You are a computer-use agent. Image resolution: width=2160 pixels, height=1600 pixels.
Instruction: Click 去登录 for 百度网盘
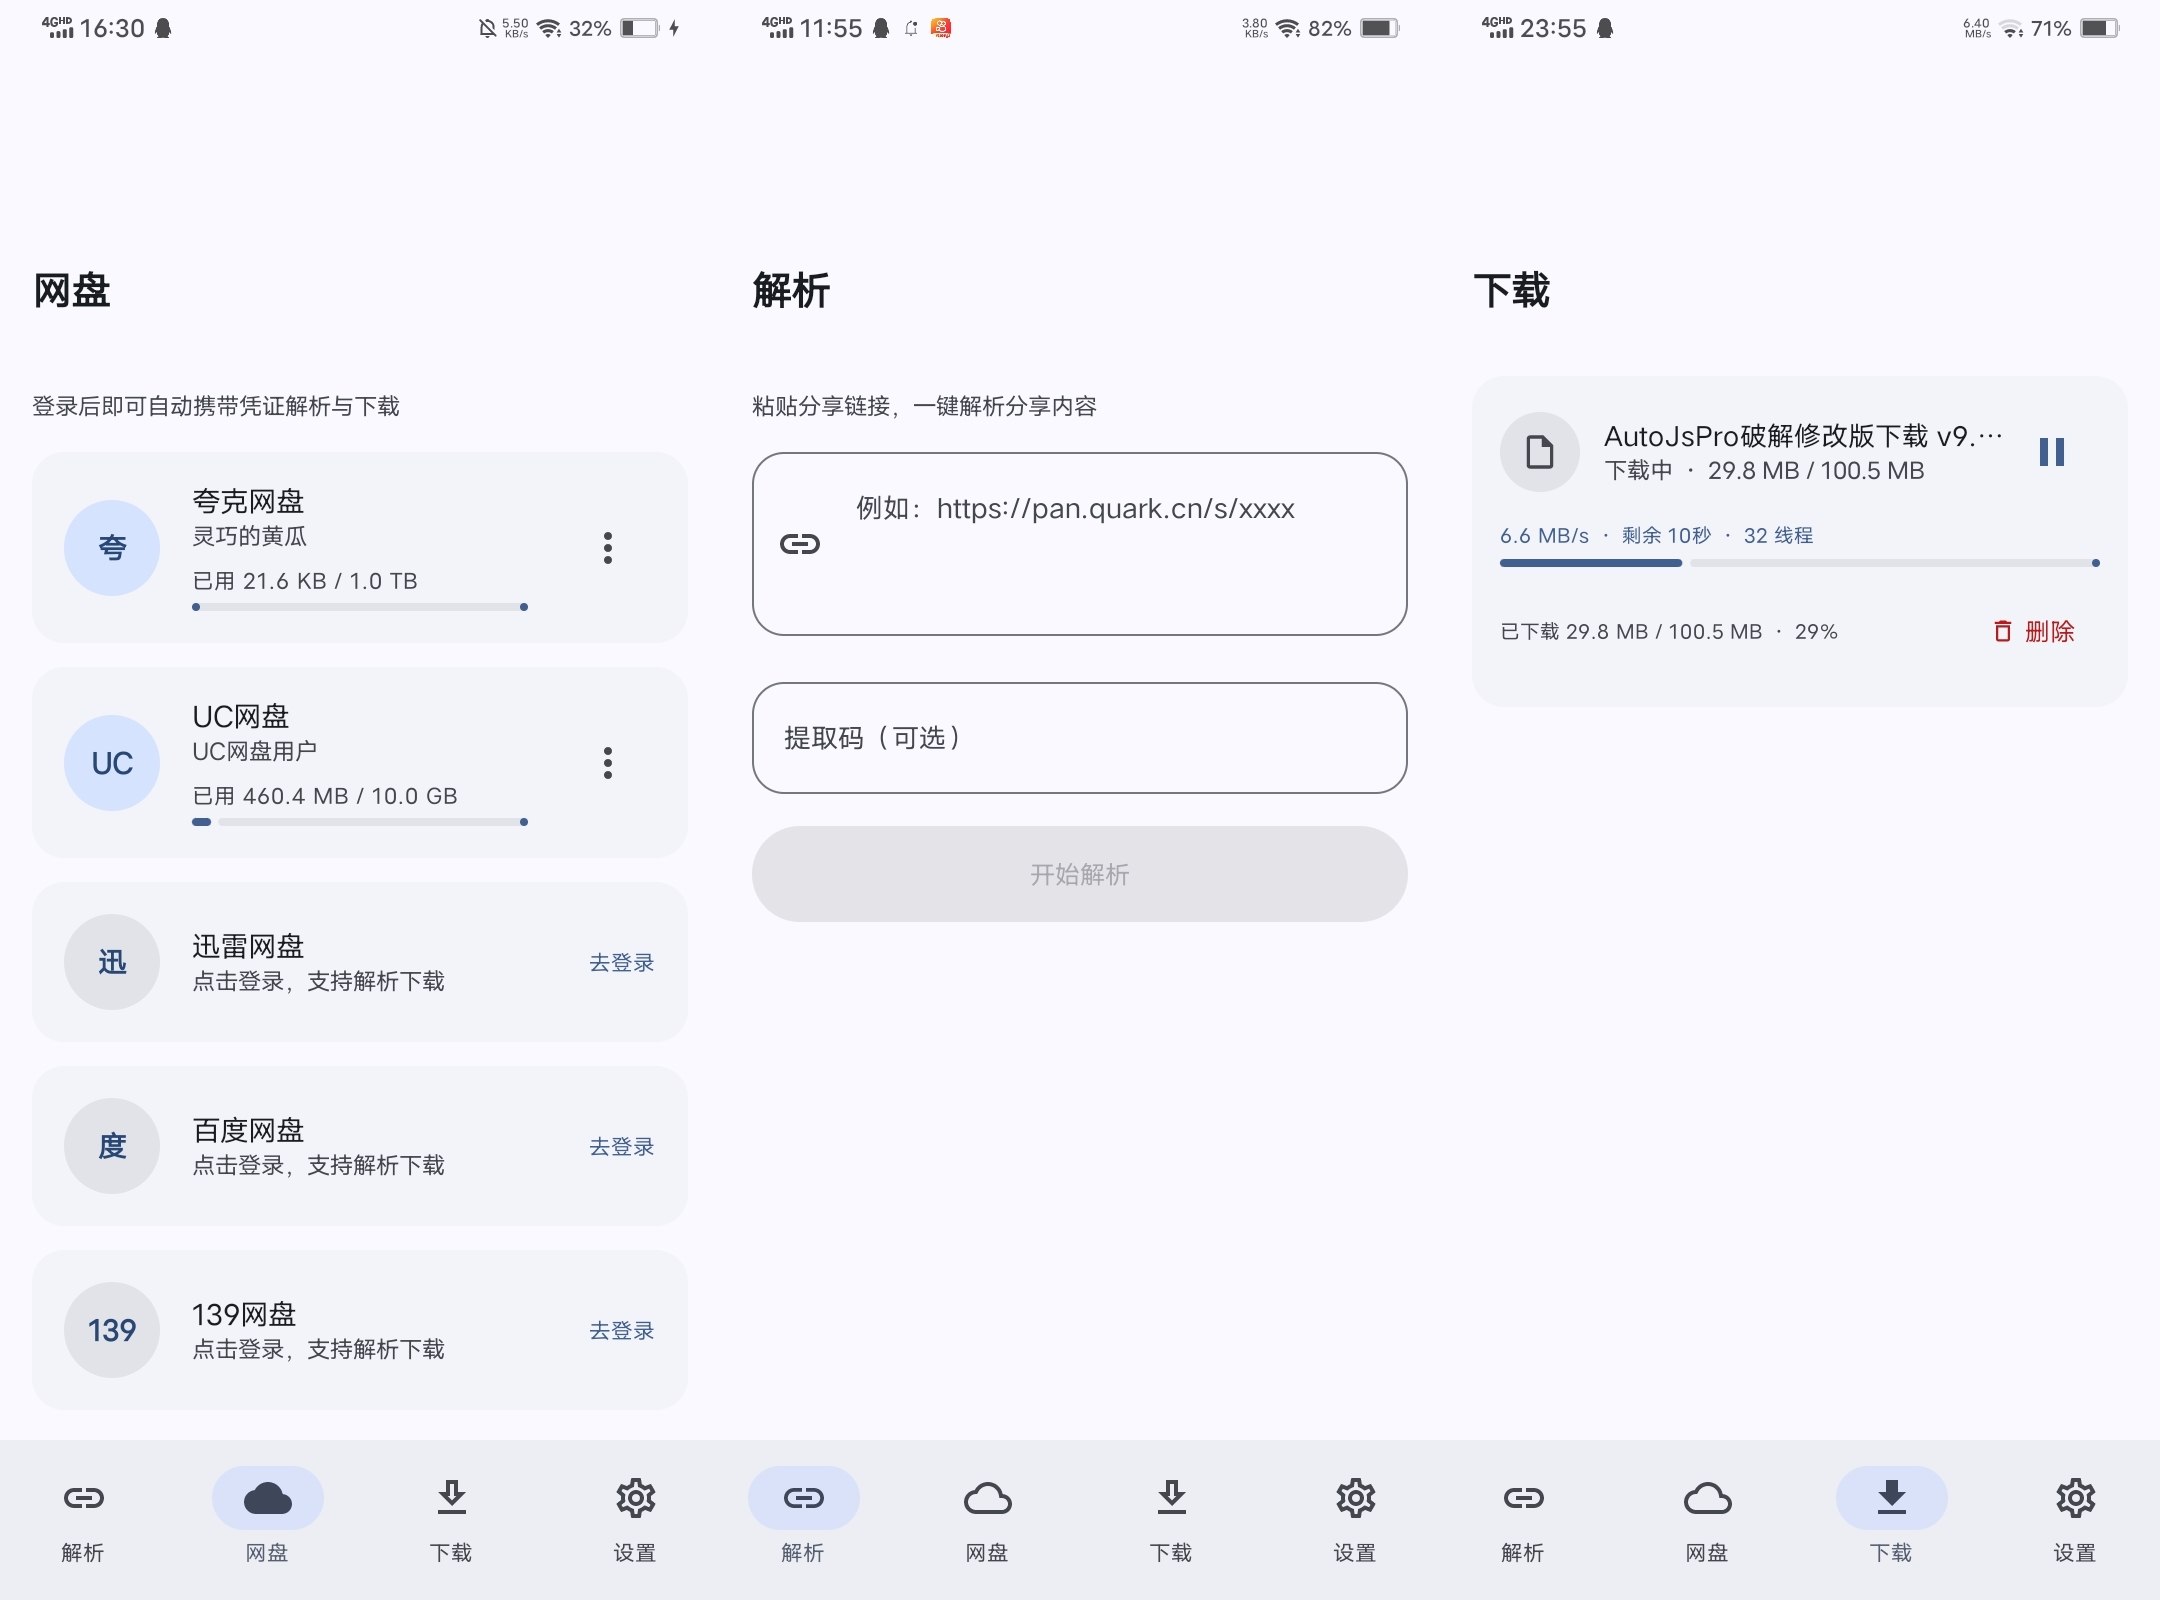[x=621, y=1146]
